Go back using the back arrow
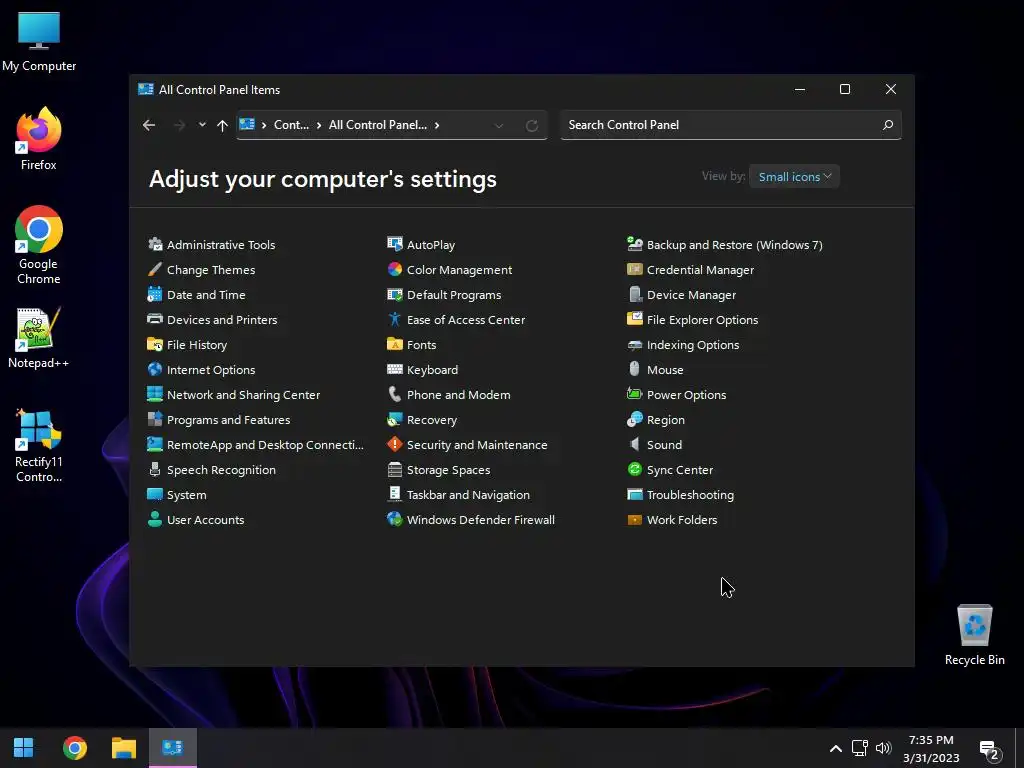The height and width of the screenshot is (768, 1024). (x=149, y=125)
